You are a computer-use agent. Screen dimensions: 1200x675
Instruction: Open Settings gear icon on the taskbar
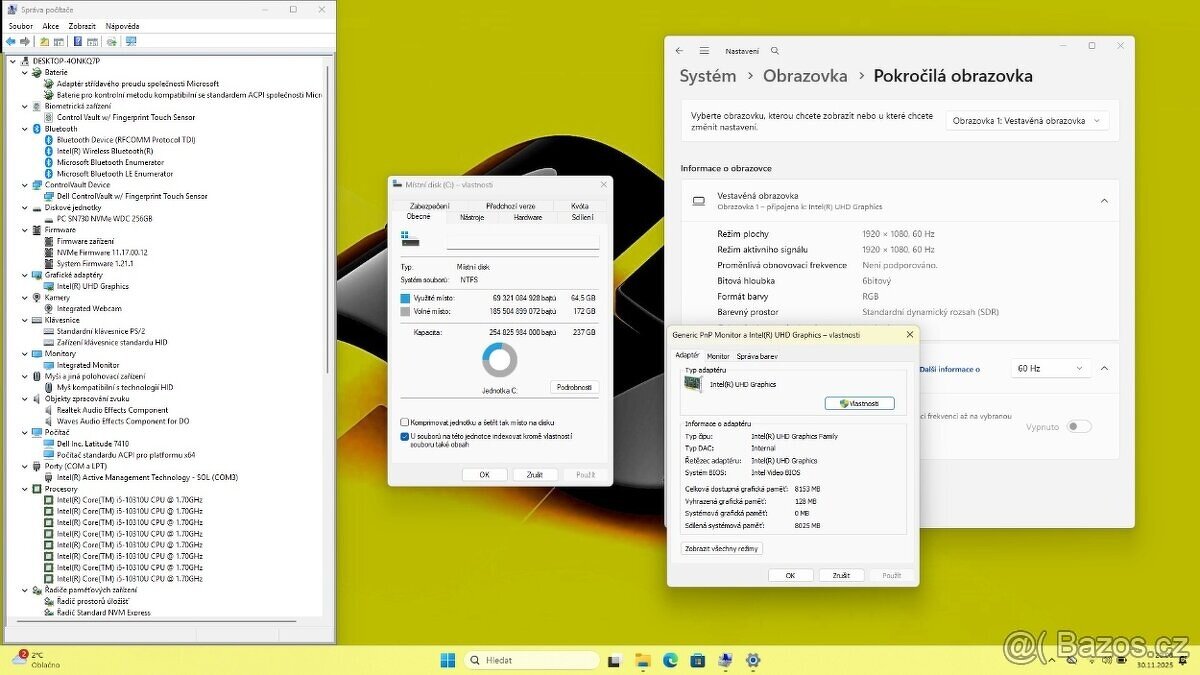(752, 661)
